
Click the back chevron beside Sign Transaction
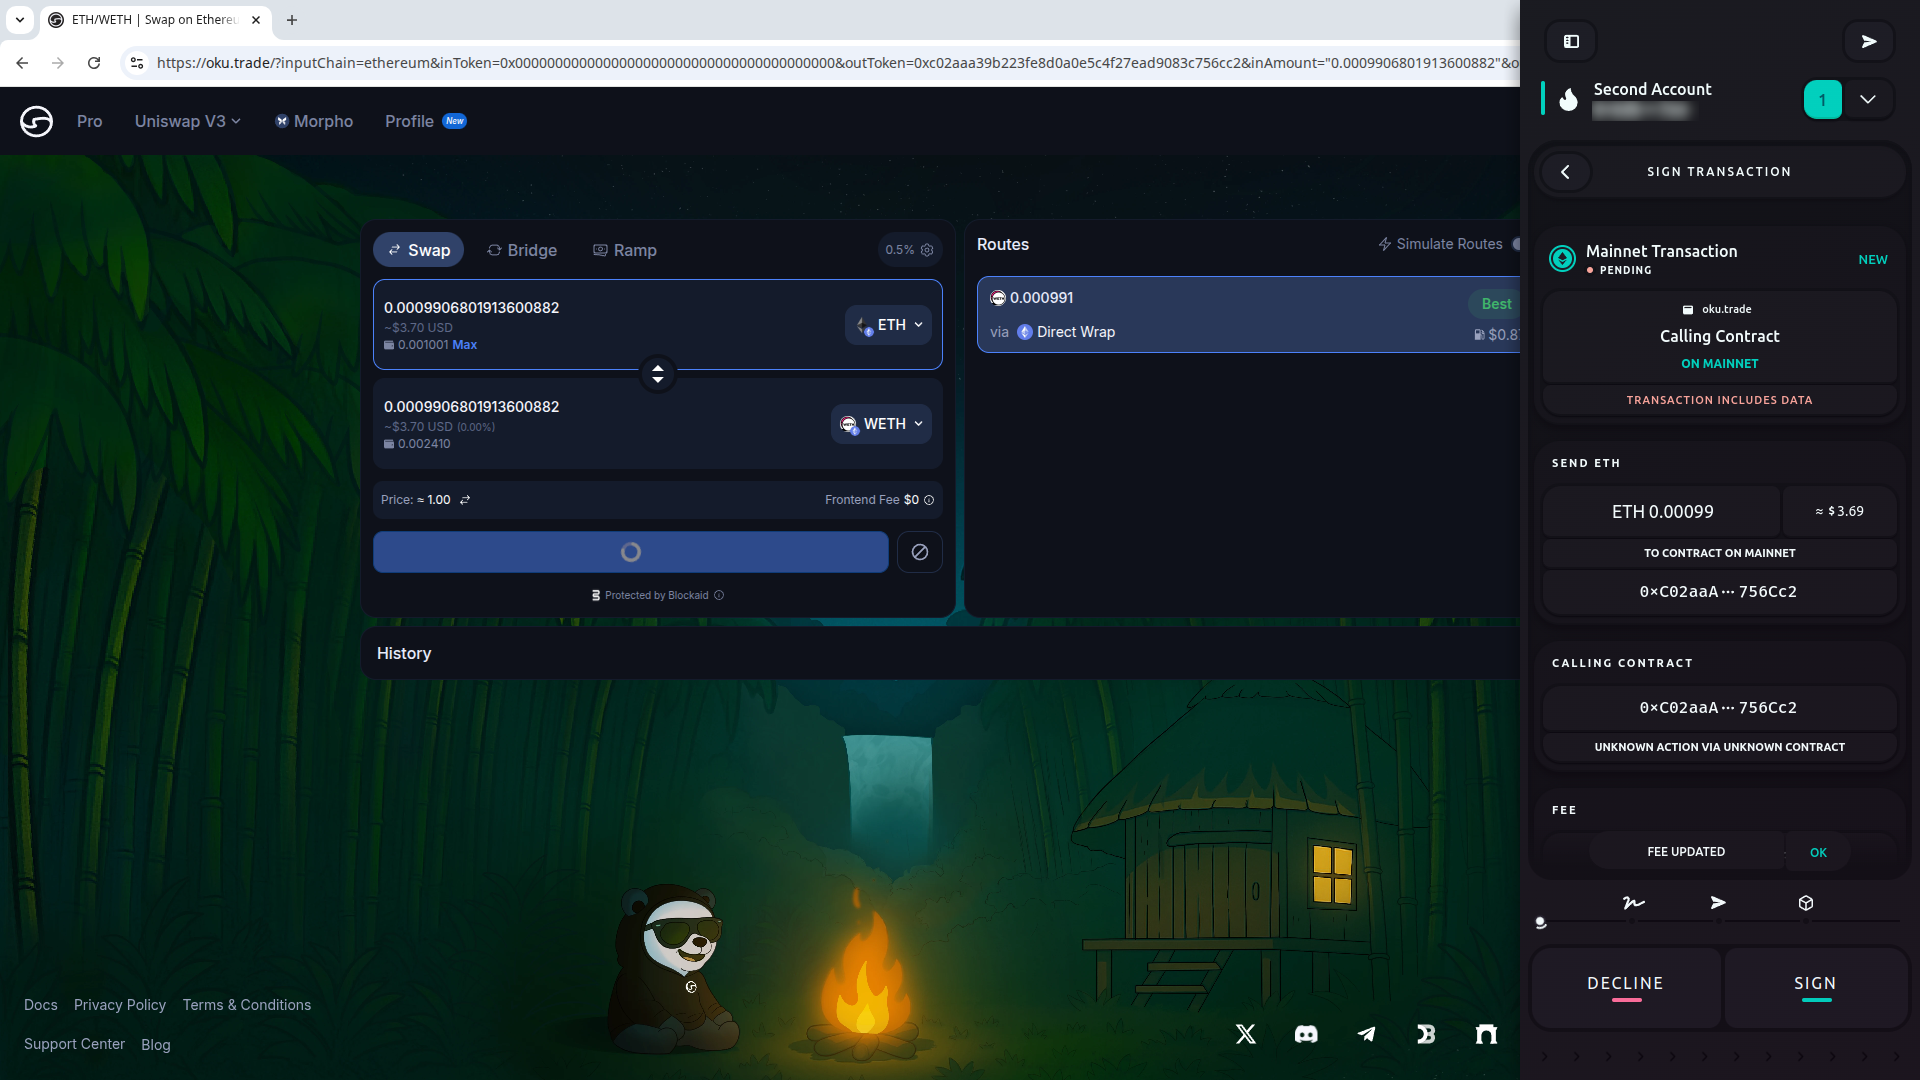click(x=1565, y=172)
